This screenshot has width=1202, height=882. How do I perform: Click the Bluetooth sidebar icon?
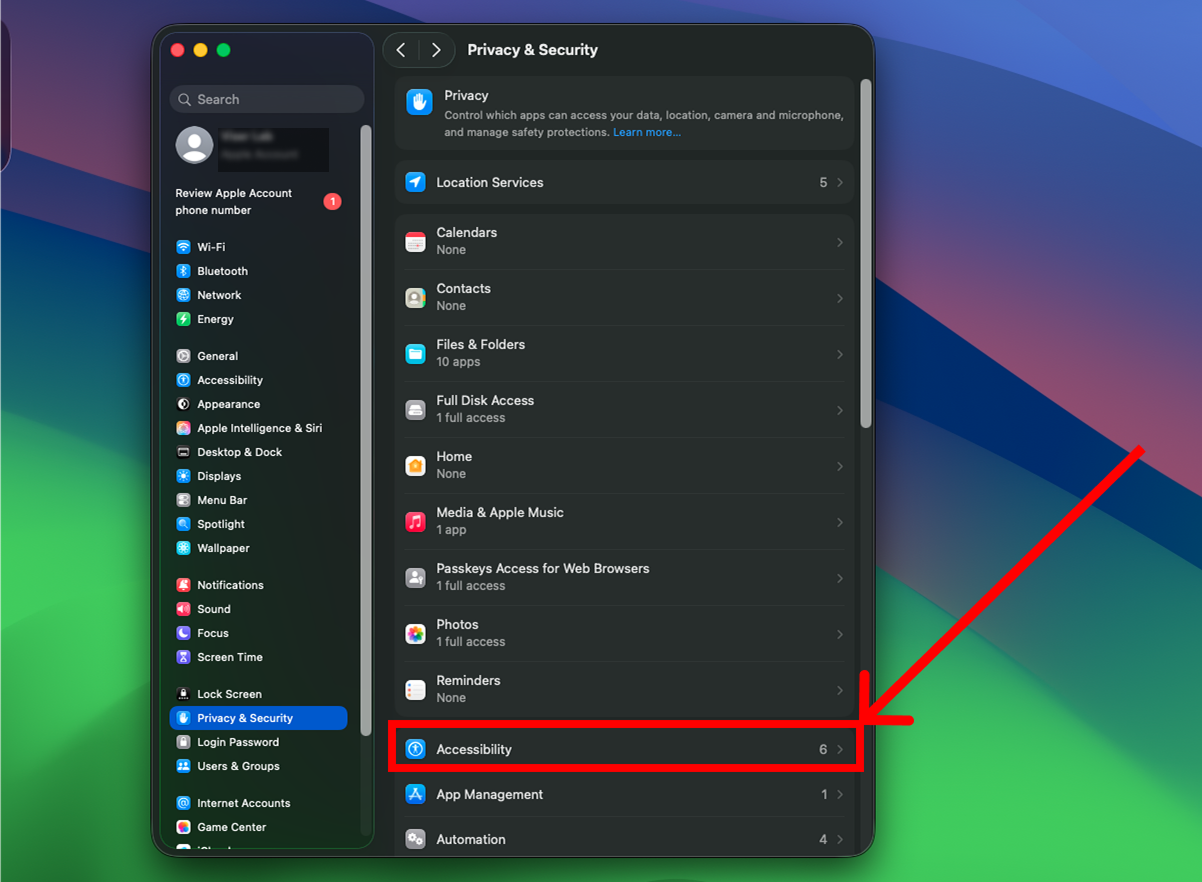(x=184, y=271)
